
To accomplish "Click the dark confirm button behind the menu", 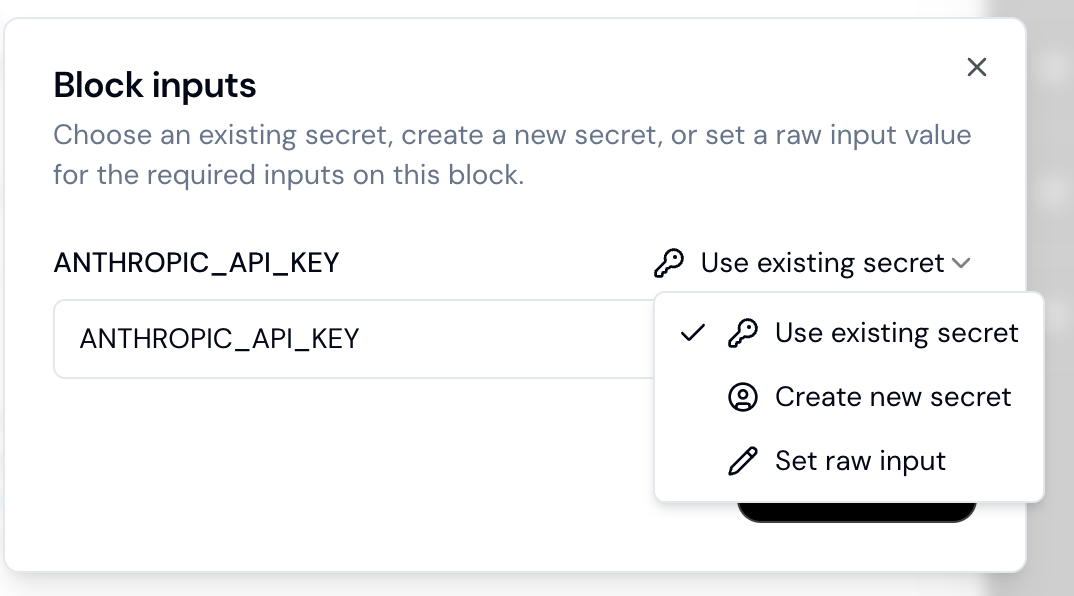I will click(x=857, y=509).
